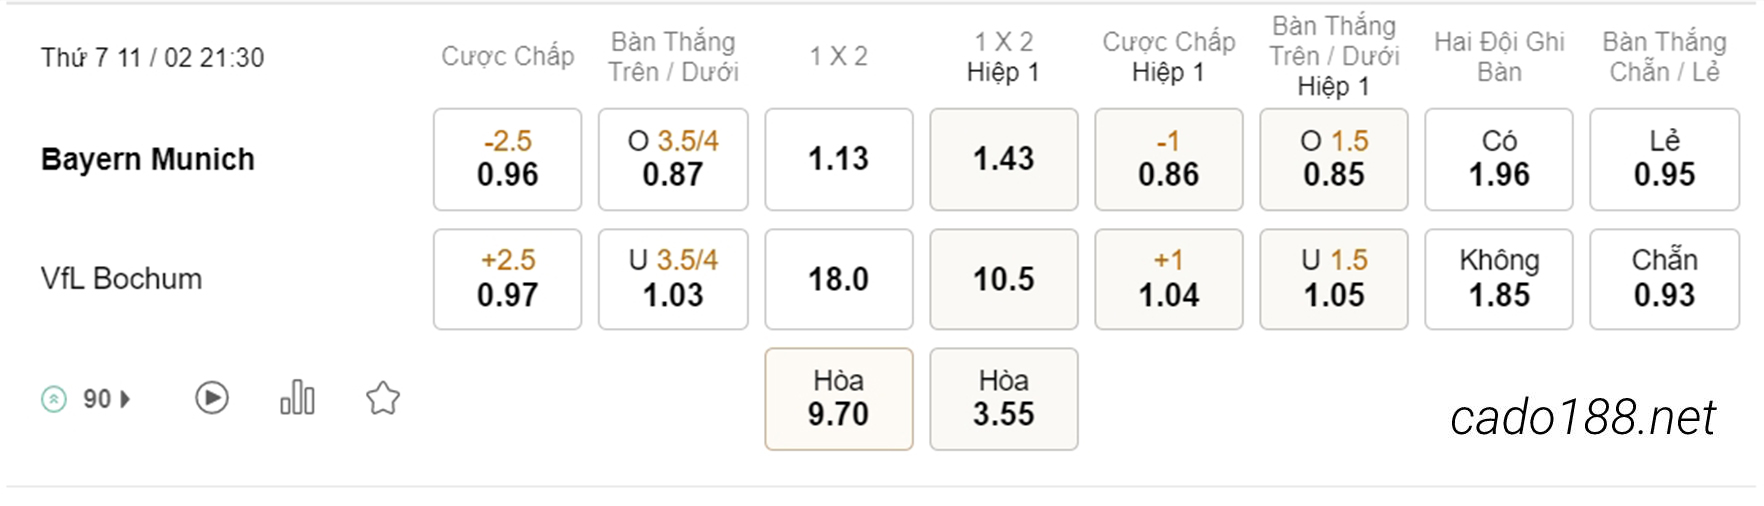Open the Bayern Munich team name link
This screenshot has width=1764, height=506.
click(x=148, y=159)
